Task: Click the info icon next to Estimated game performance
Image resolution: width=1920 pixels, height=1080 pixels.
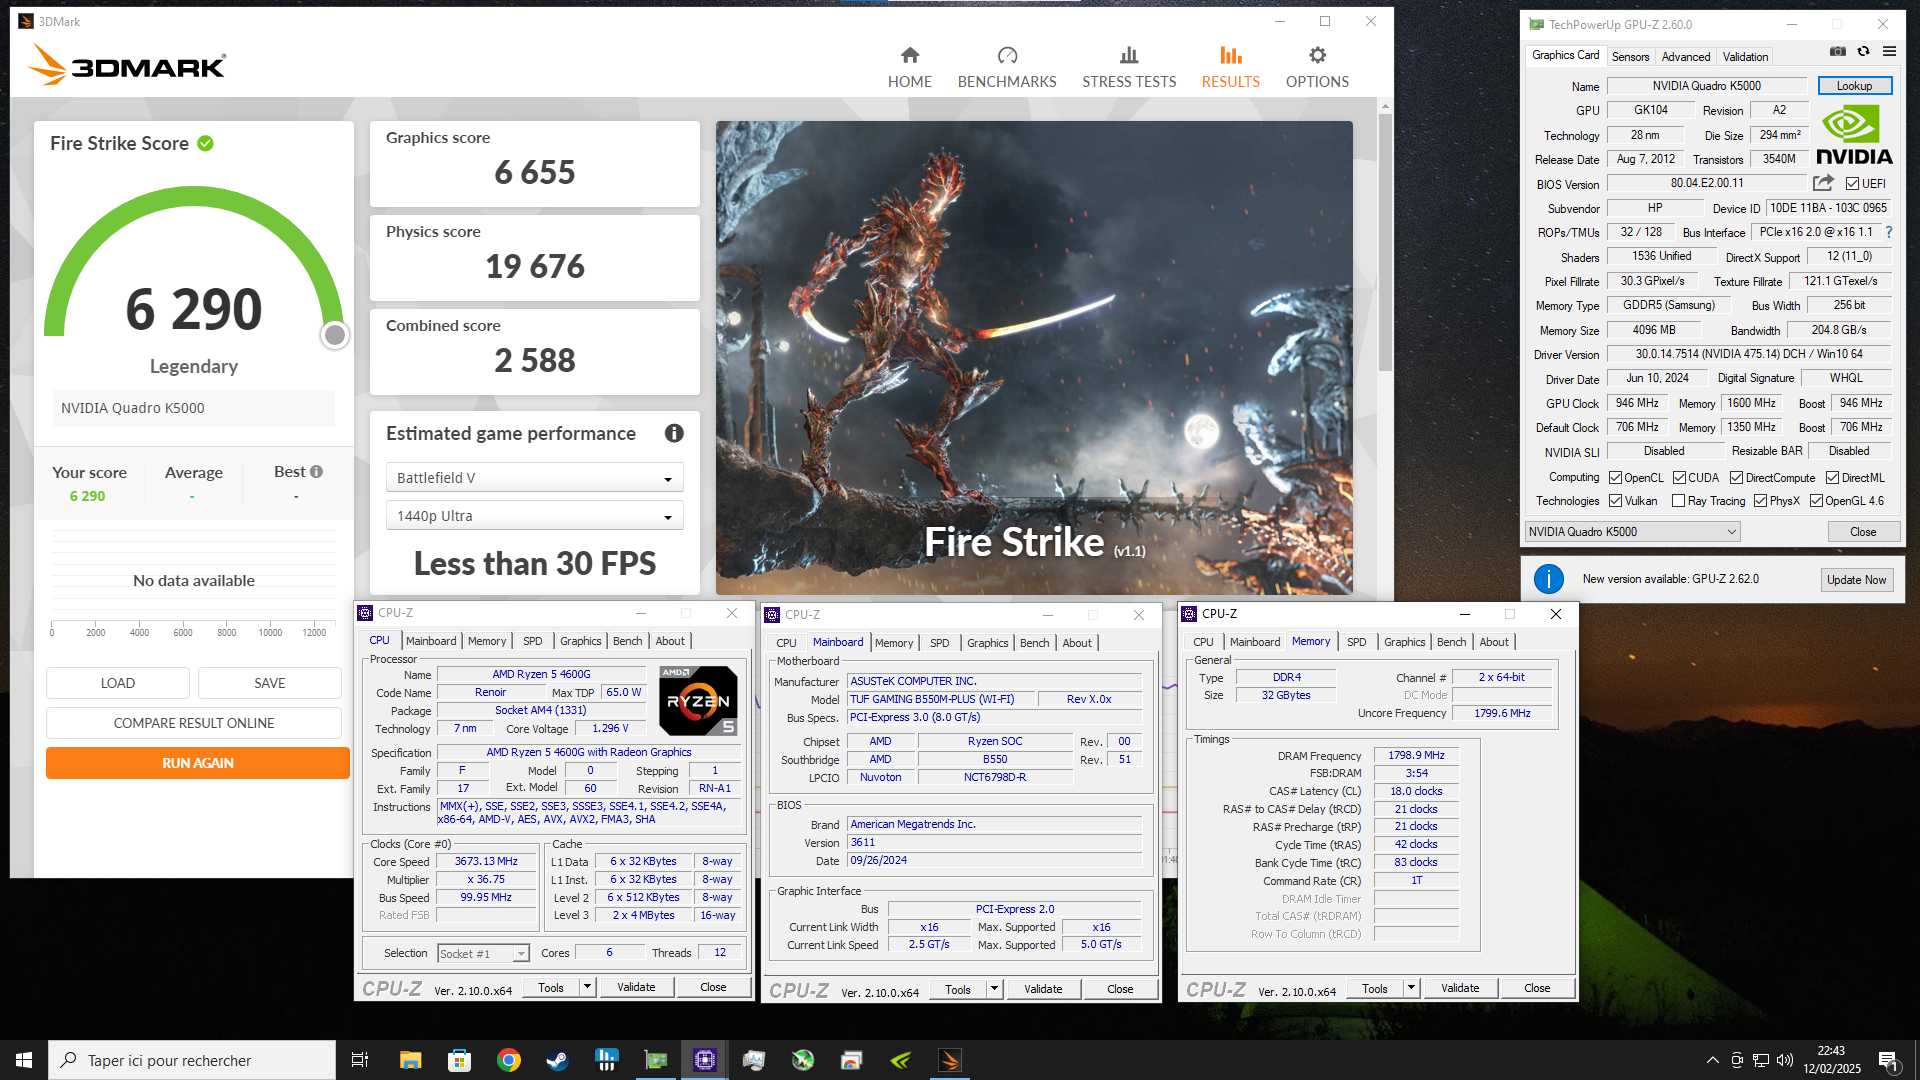Action: coord(674,433)
